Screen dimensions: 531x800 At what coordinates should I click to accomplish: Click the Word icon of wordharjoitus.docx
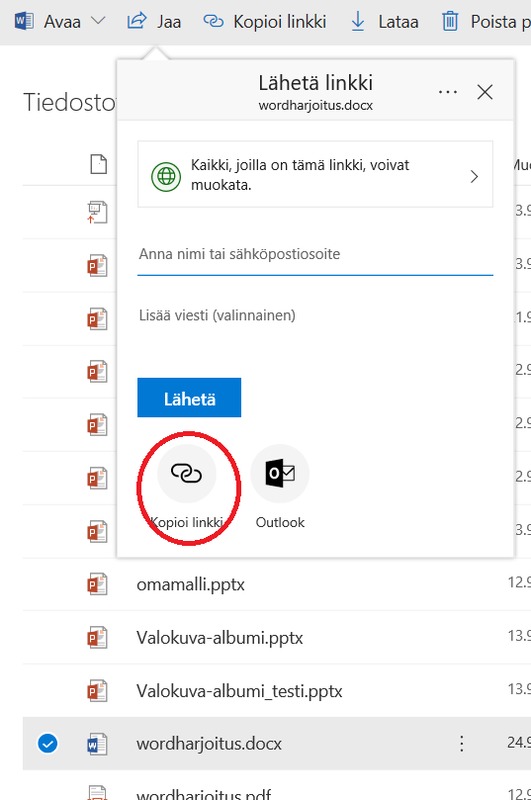pos(97,744)
